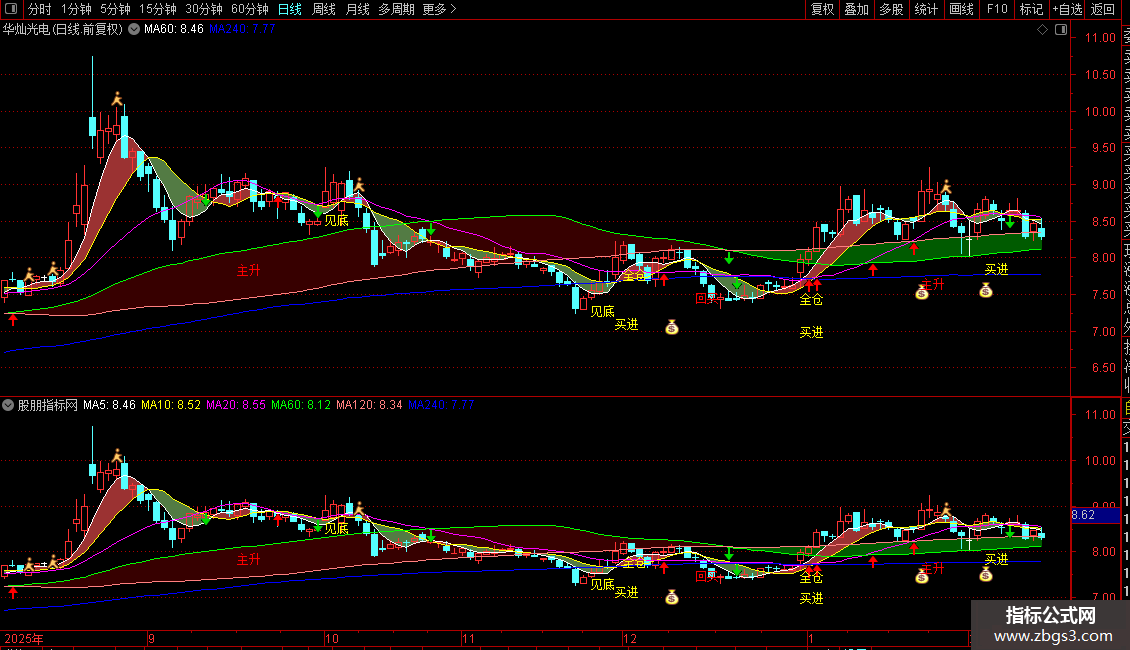Switch to 分时 intraday view
The height and width of the screenshot is (650, 1130).
coord(39,9)
